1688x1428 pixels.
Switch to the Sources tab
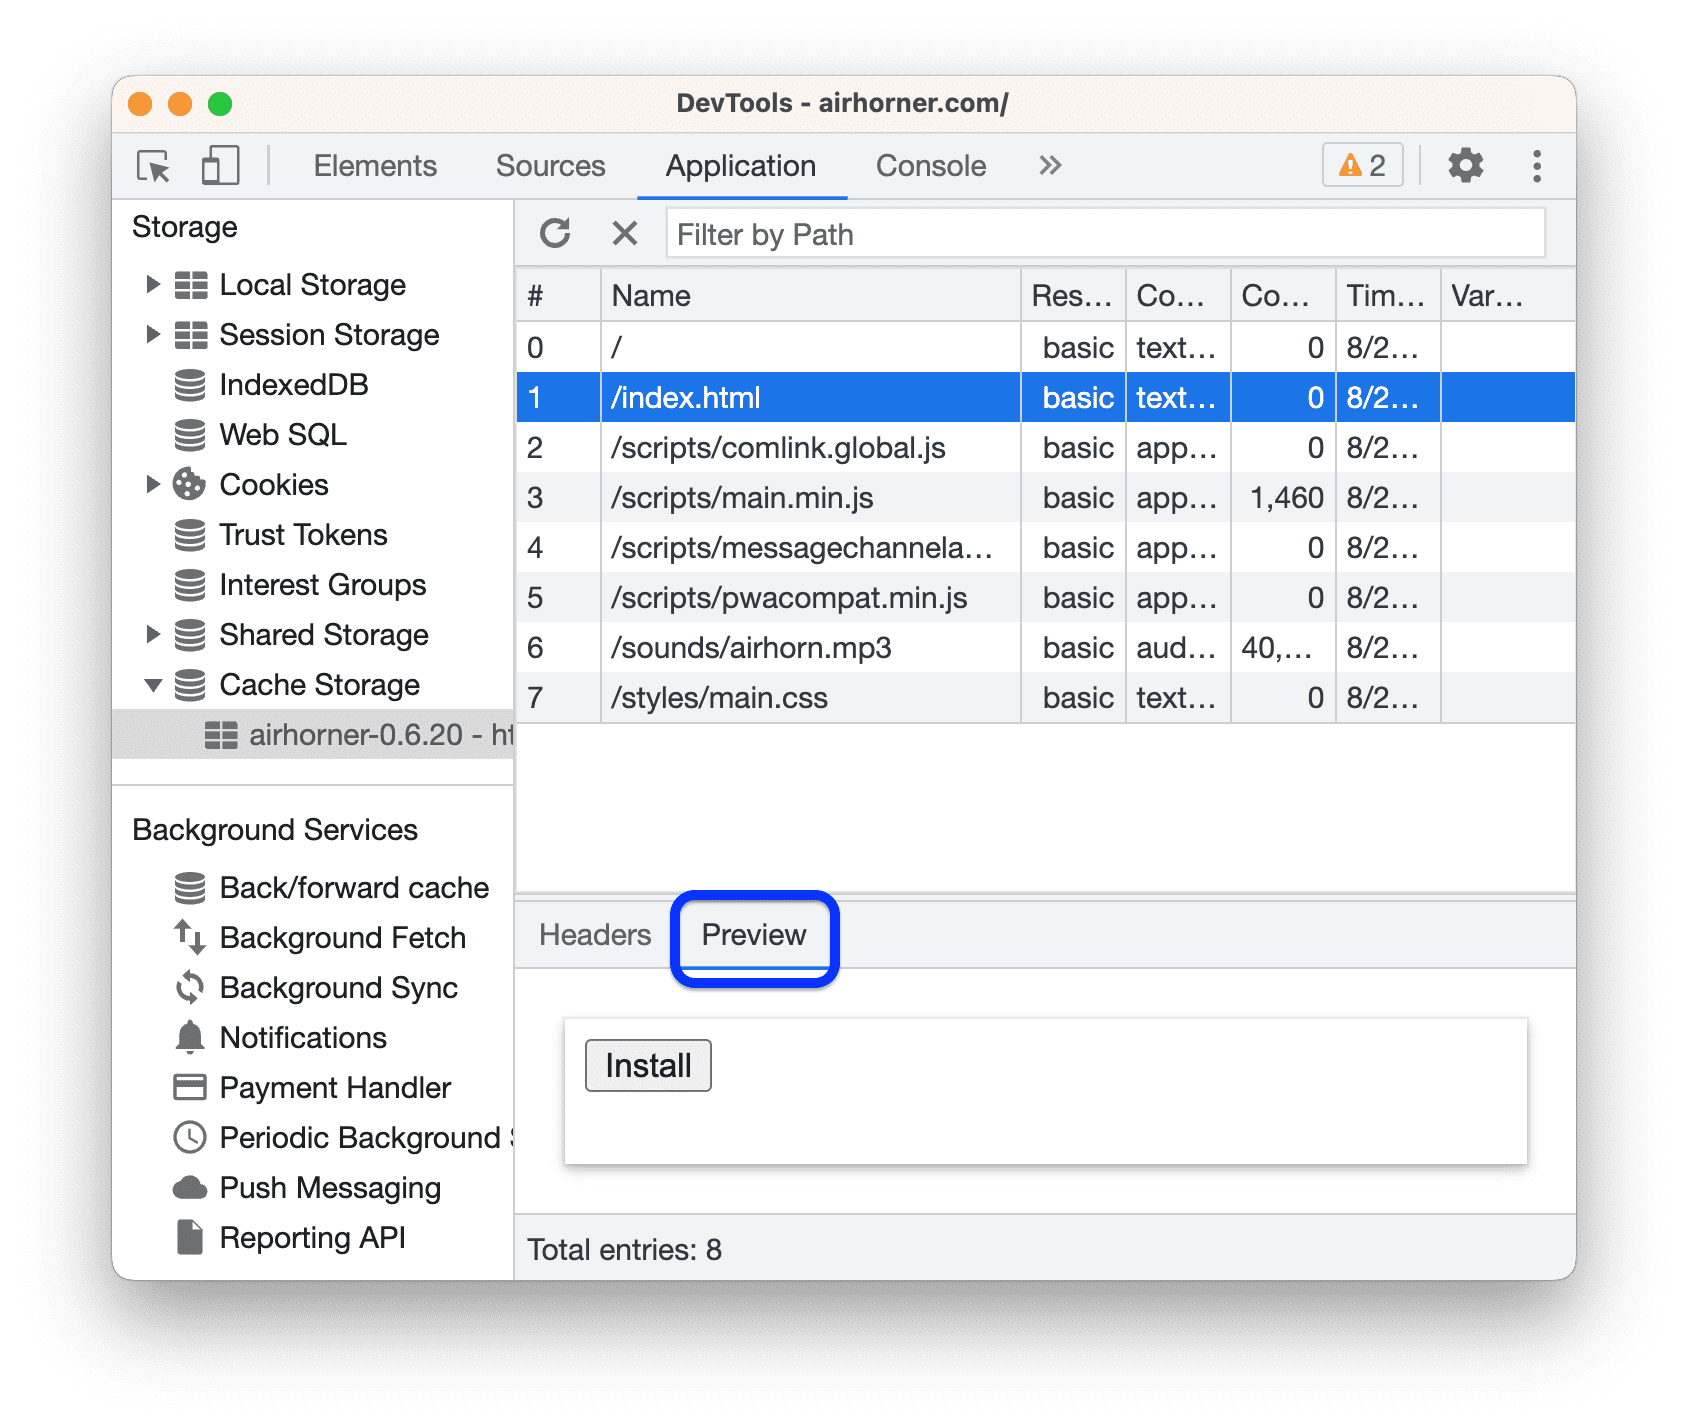pos(550,166)
